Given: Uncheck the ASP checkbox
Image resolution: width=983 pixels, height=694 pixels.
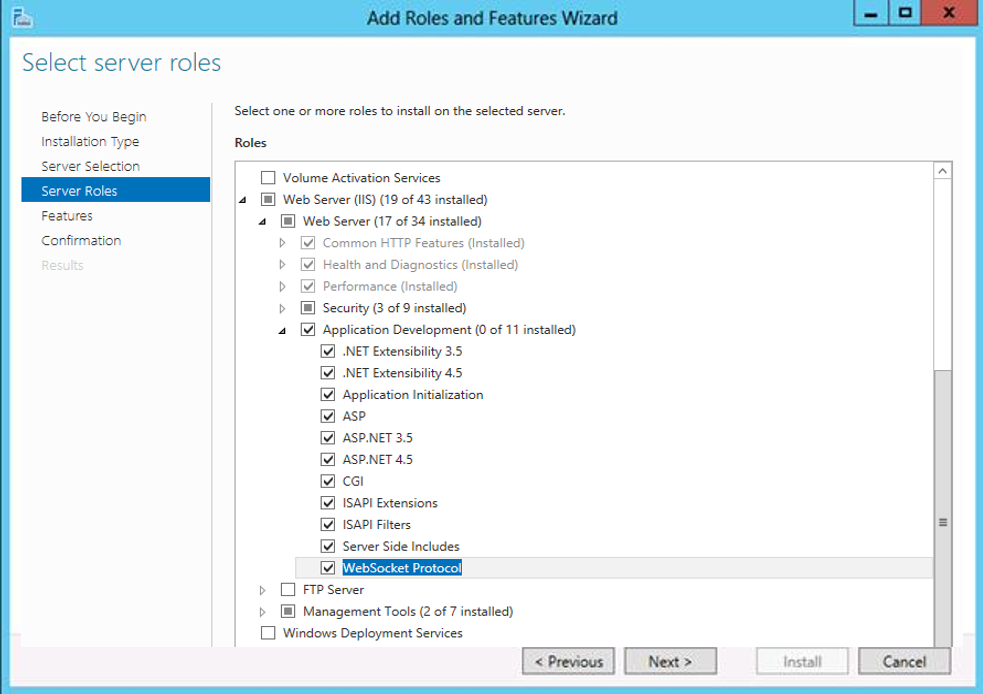Looking at the screenshot, I should coord(328,416).
